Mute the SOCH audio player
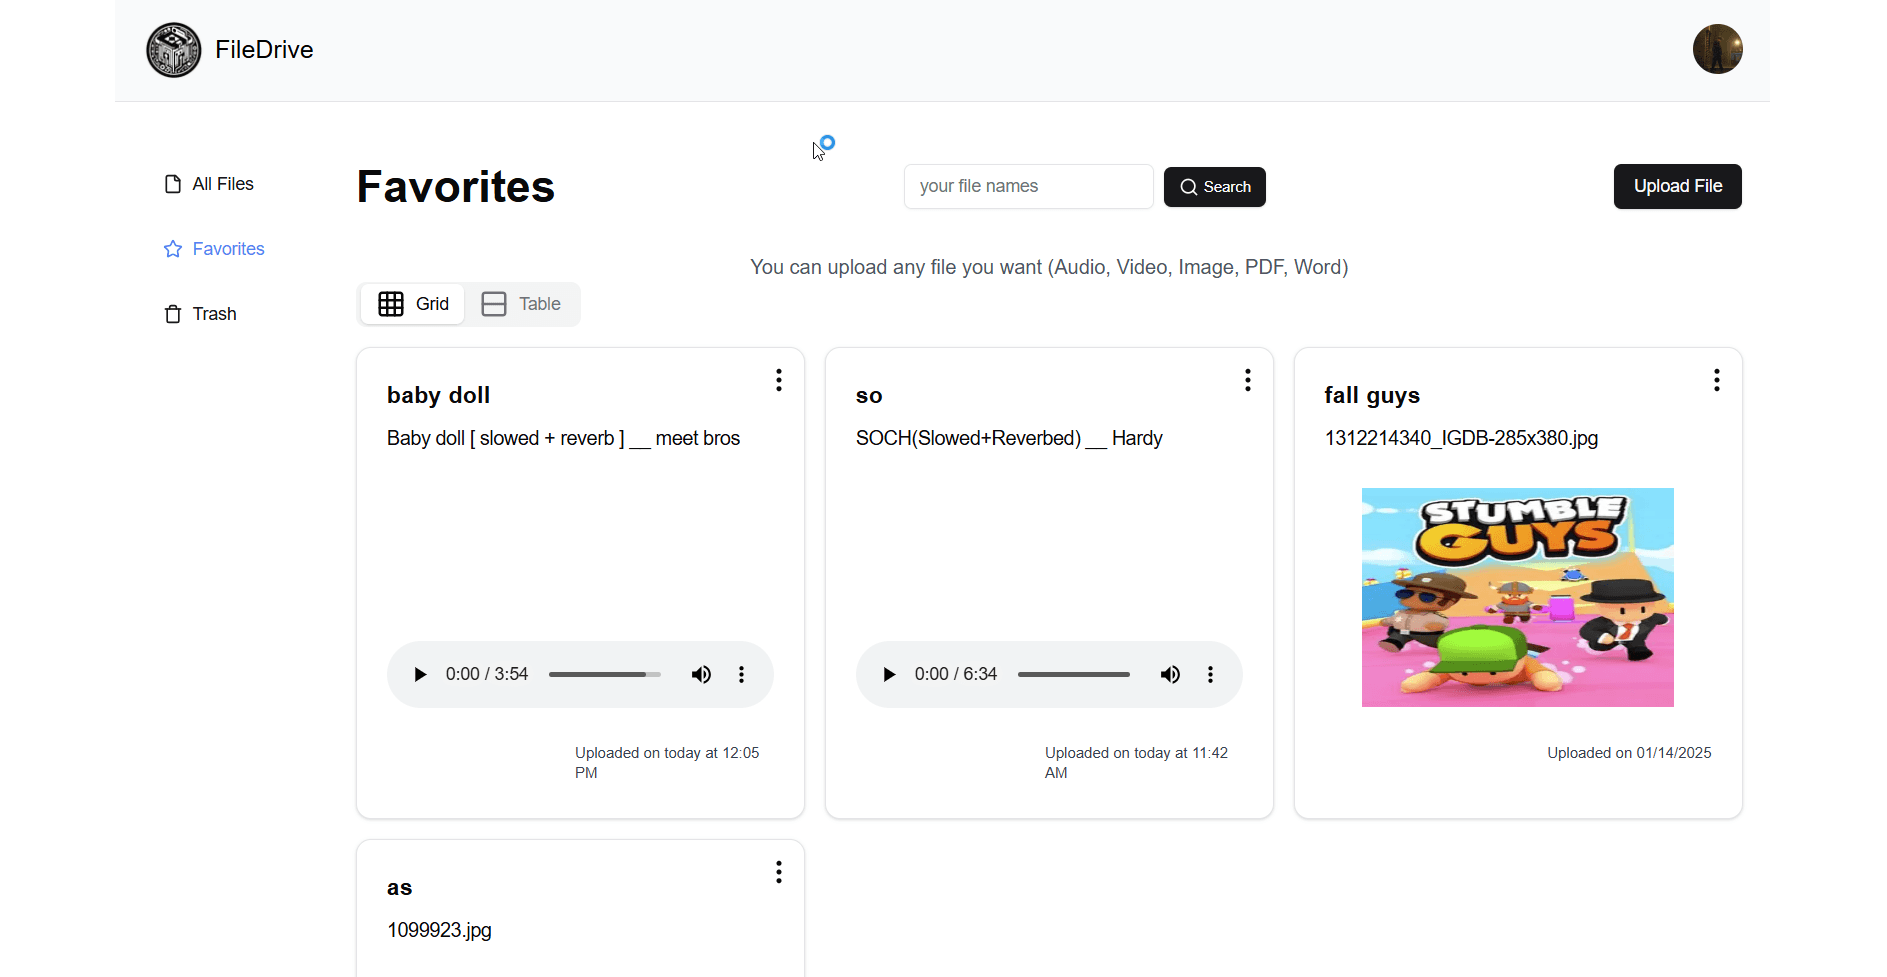The width and height of the screenshot is (1887, 977). [x=1170, y=675]
